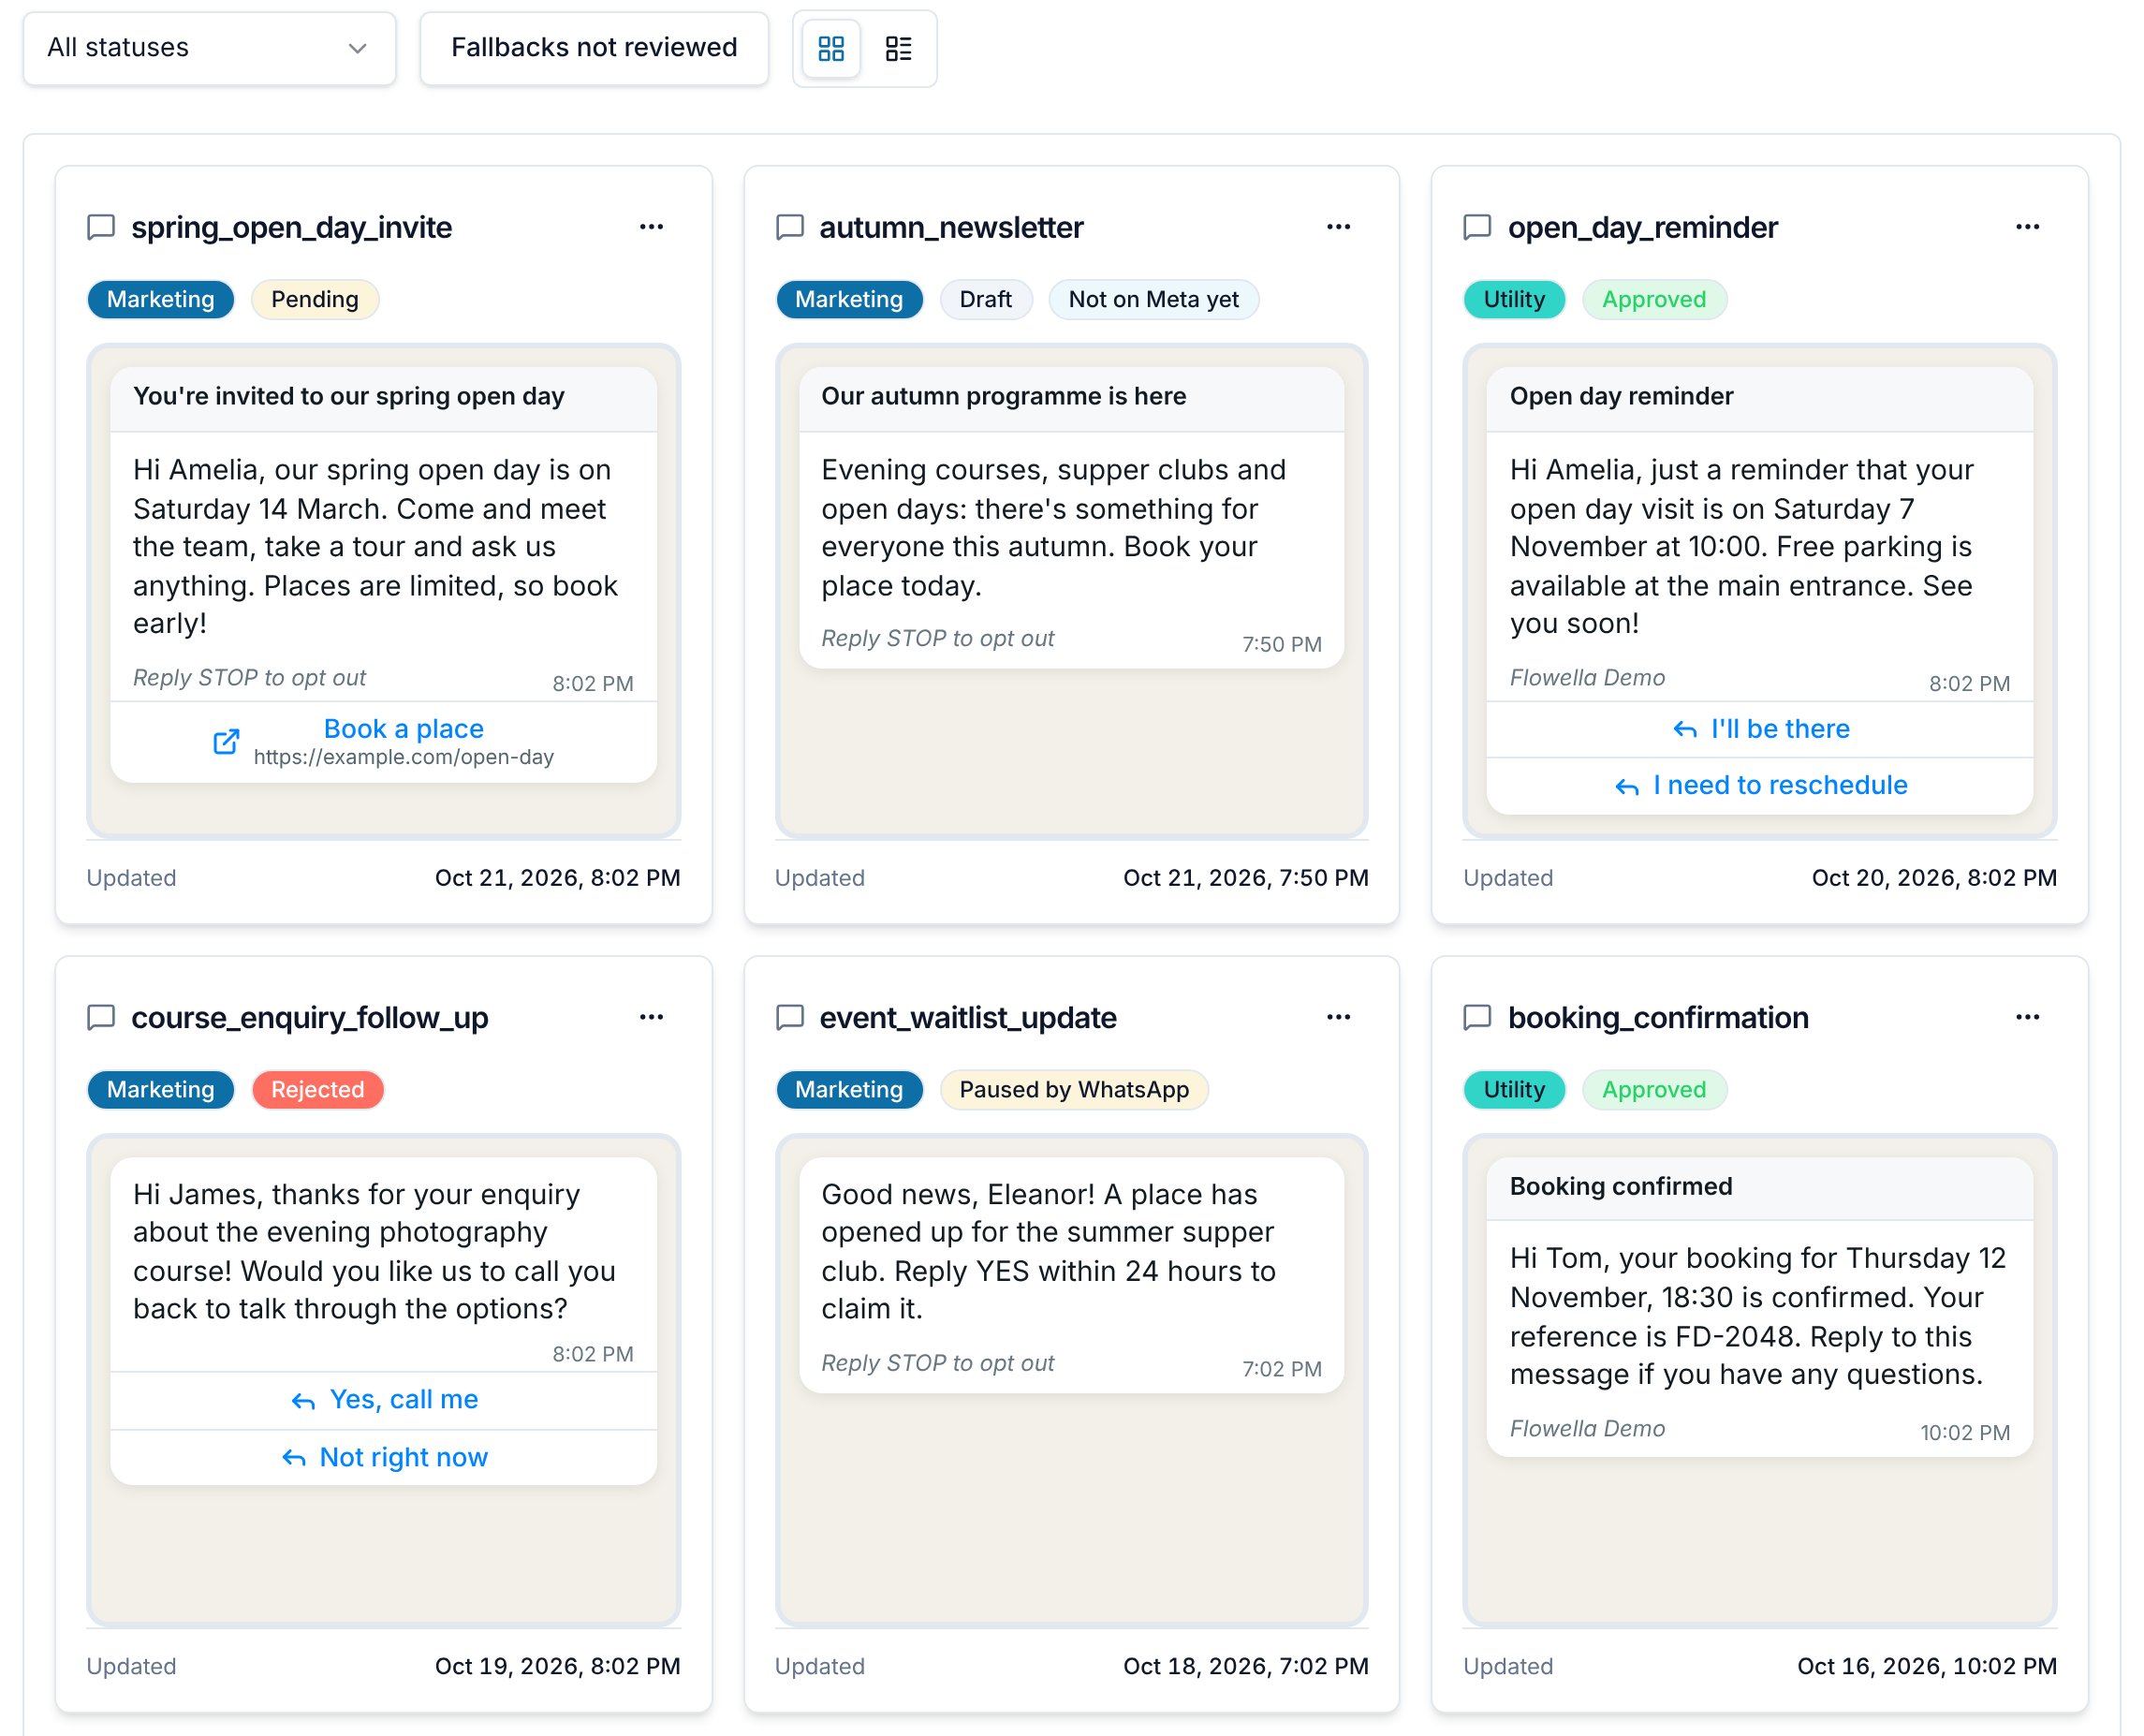Open the autumn_newsletter template title

click(x=951, y=227)
